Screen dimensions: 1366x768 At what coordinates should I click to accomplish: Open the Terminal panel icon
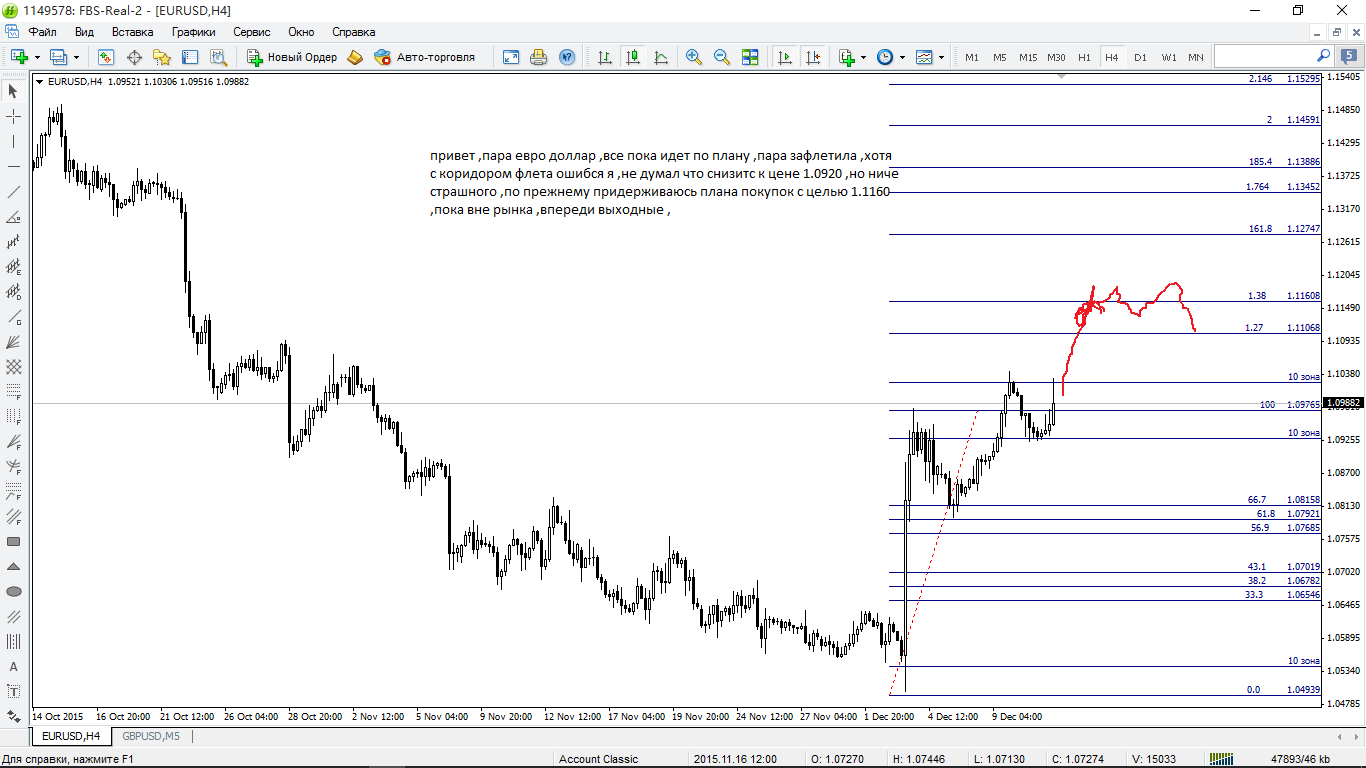[190, 57]
